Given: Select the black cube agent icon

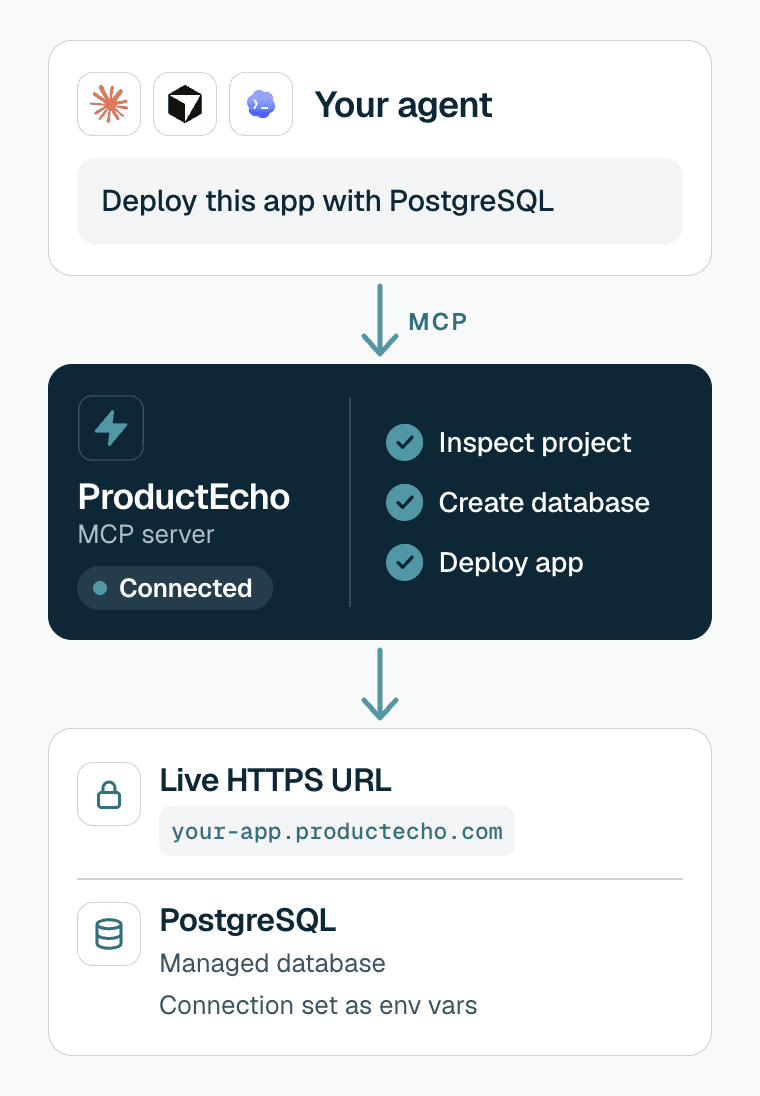Looking at the screenshot, I should click(x=185, y=104).
